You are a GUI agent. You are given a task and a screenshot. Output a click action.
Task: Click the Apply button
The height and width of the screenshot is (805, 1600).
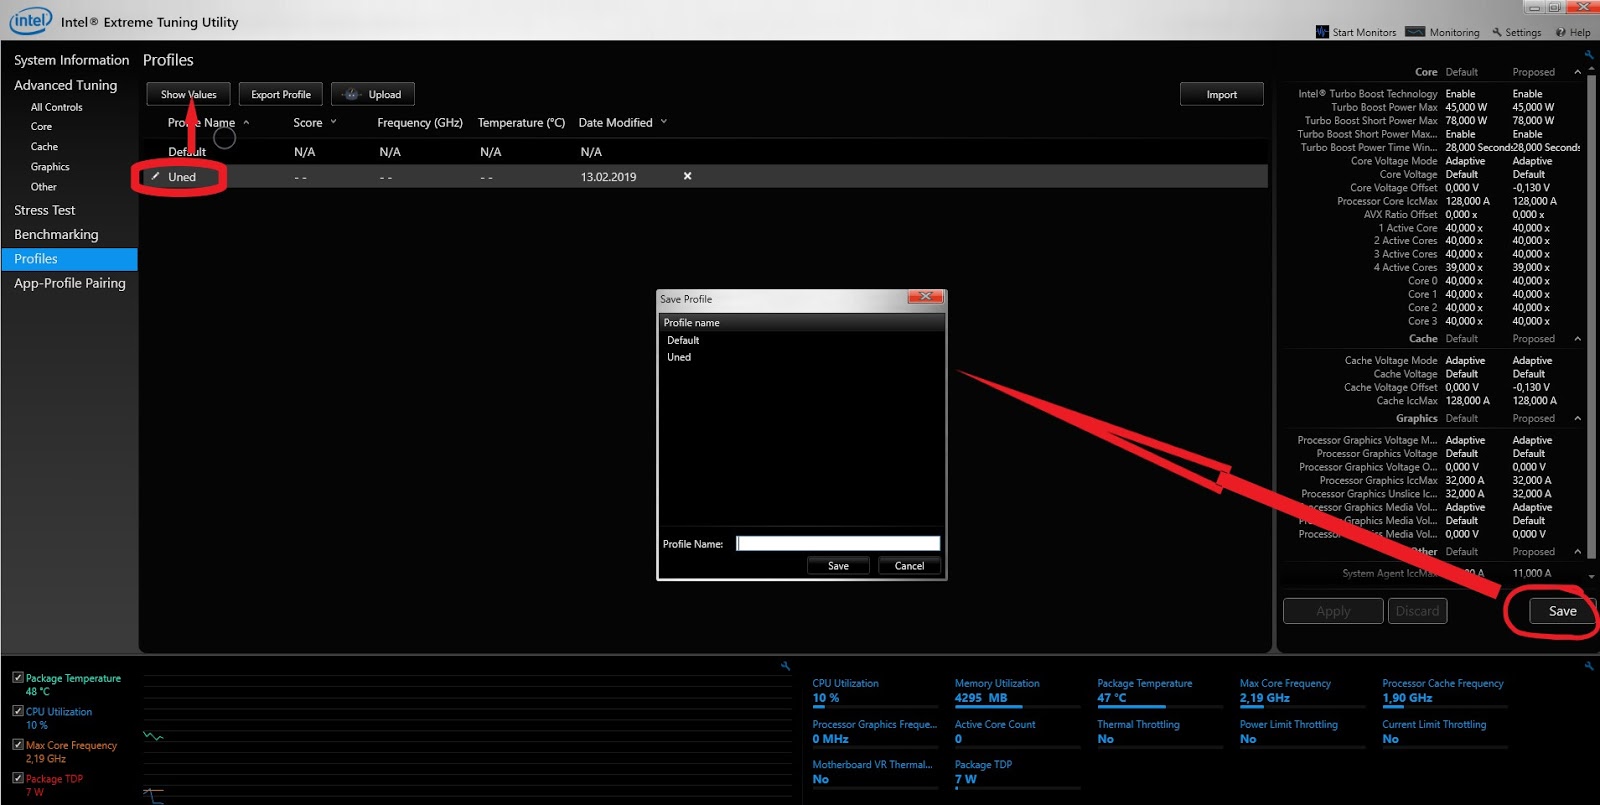1333,611
